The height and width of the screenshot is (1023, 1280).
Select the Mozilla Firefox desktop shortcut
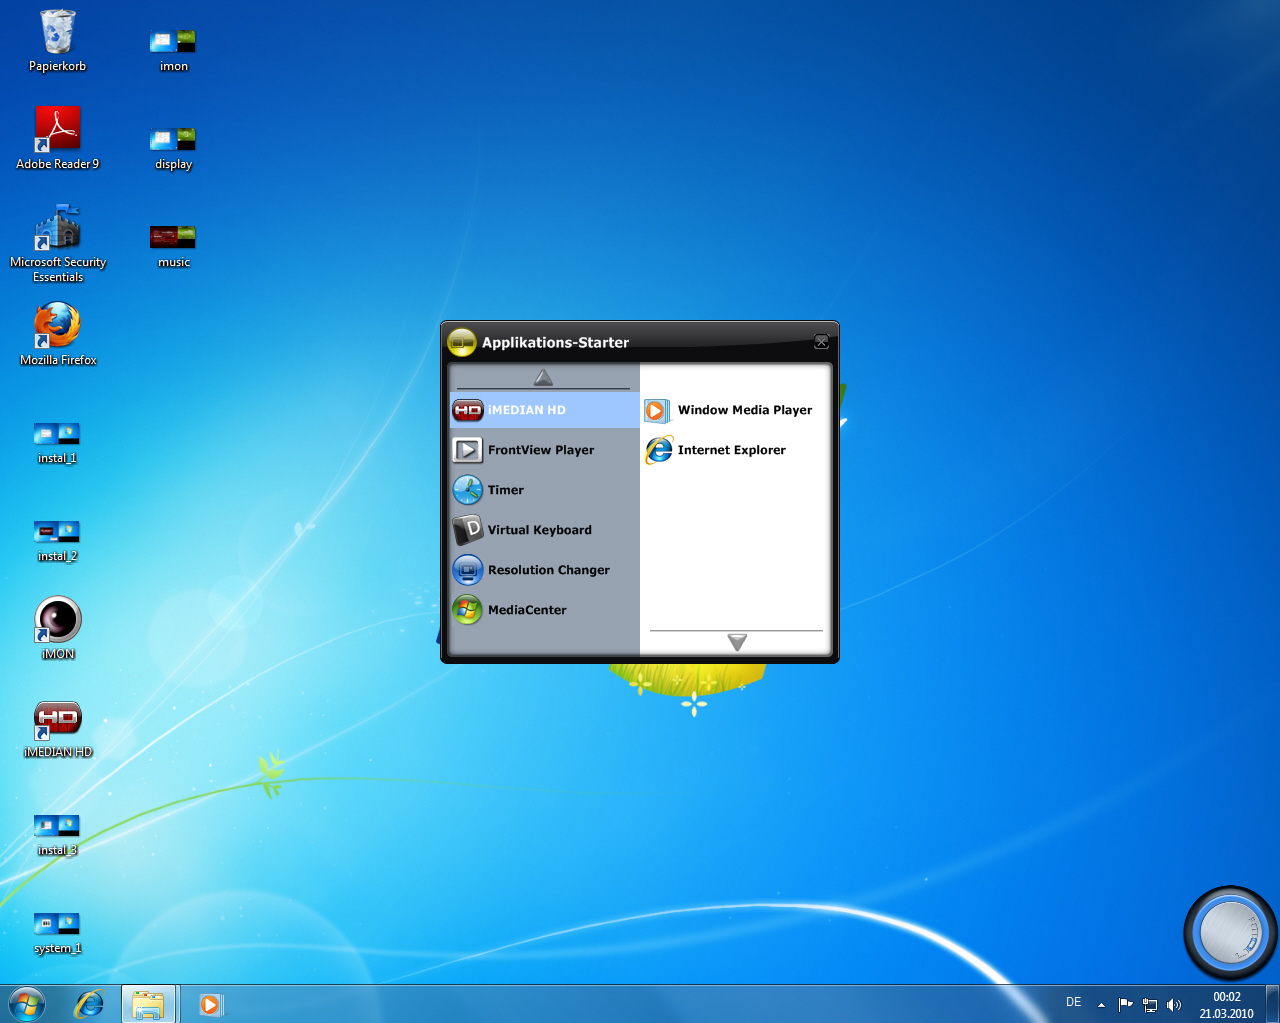(x=58, y=334)
